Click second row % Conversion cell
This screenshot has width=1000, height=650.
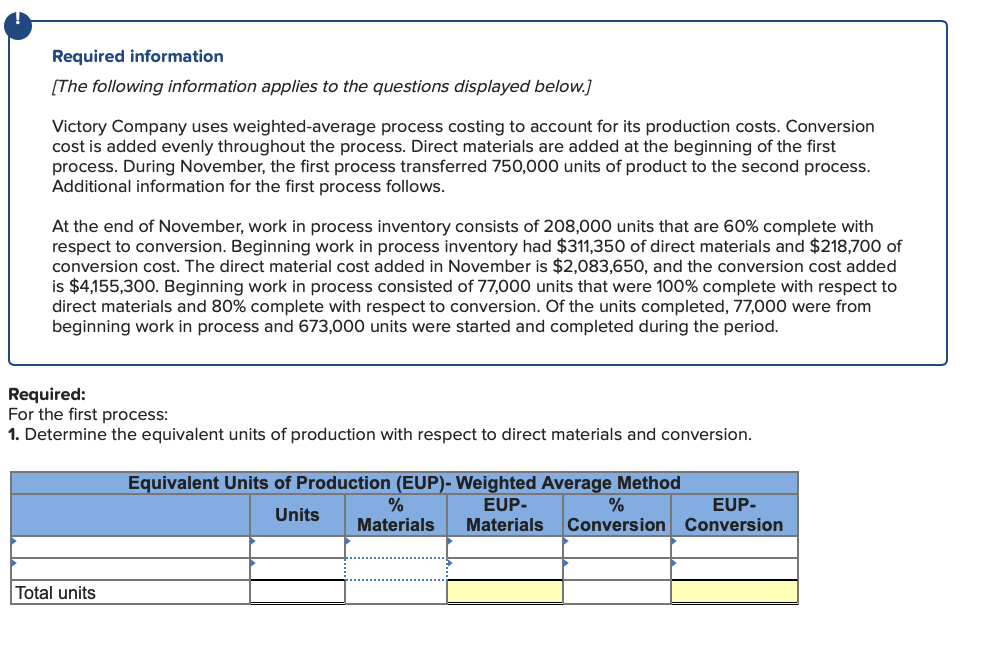tap(617, 569)
